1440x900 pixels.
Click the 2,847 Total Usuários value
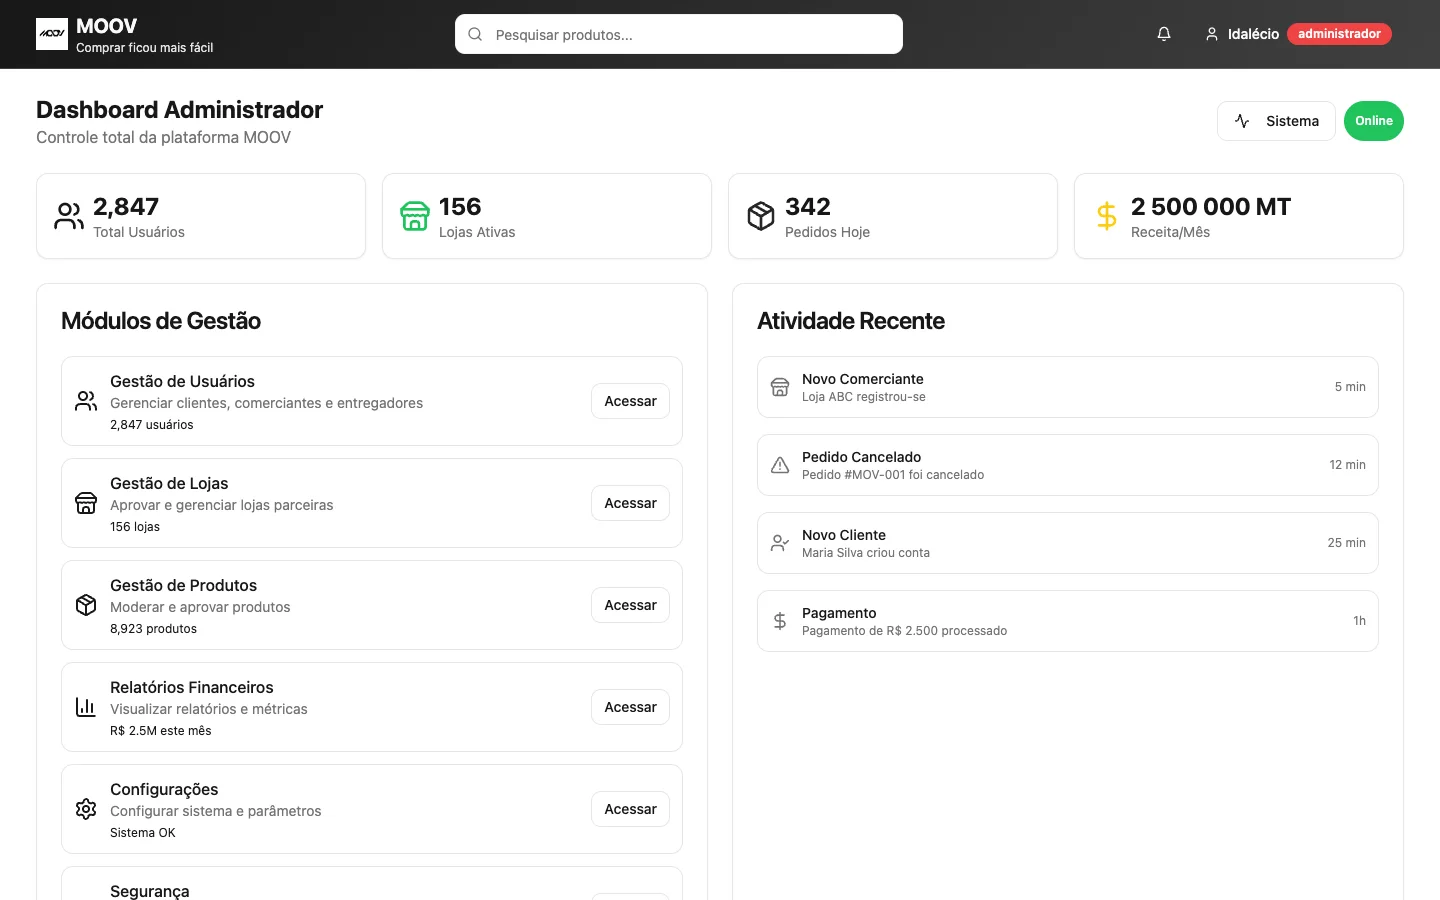point(126,207)
